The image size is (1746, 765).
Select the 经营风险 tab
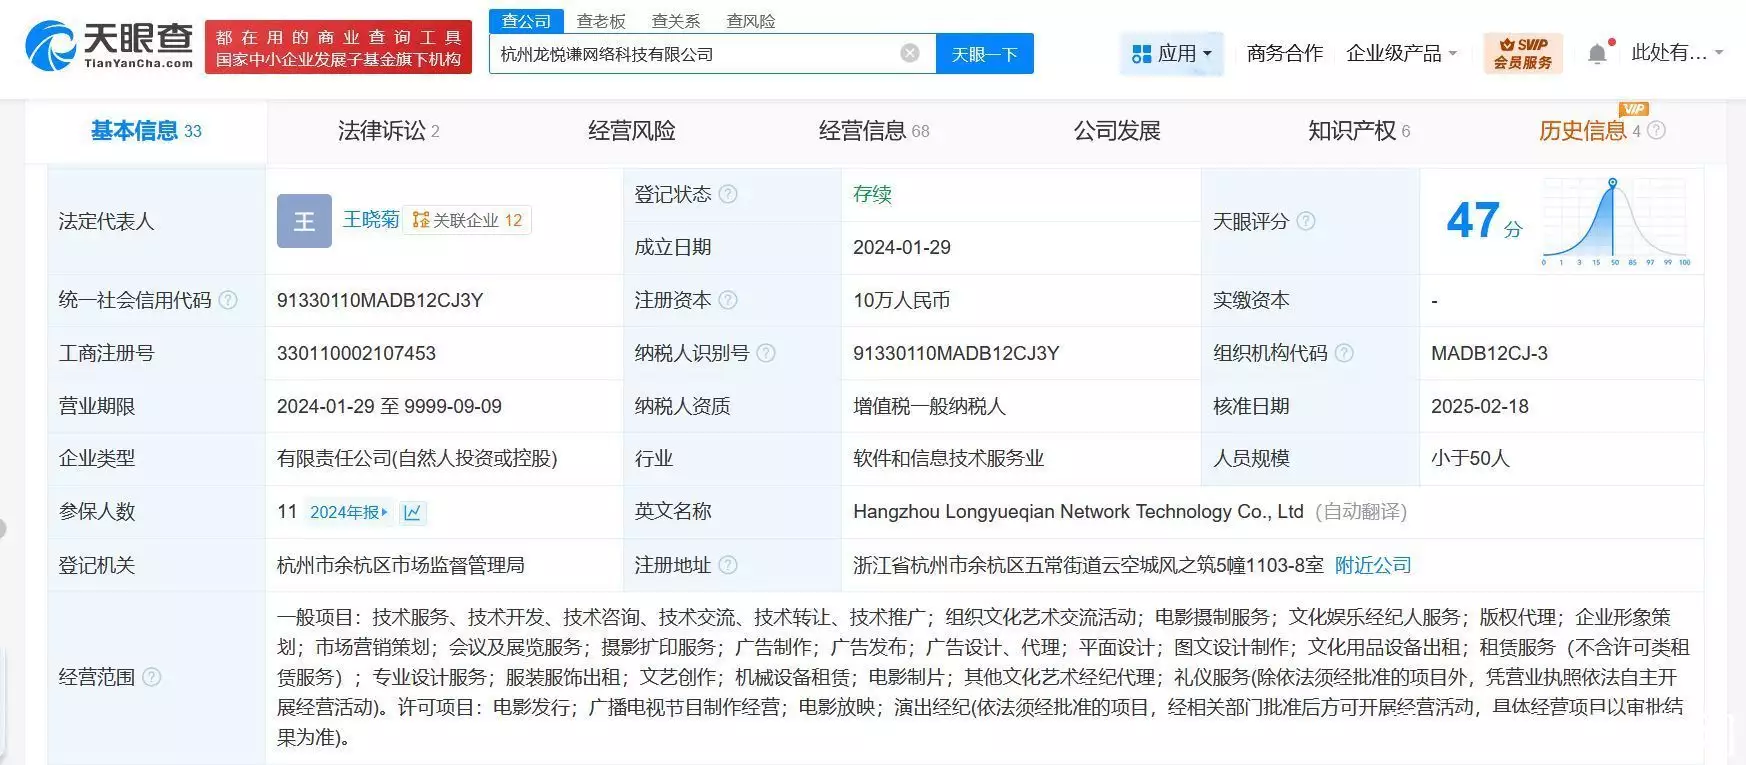(x=631, y=131)
